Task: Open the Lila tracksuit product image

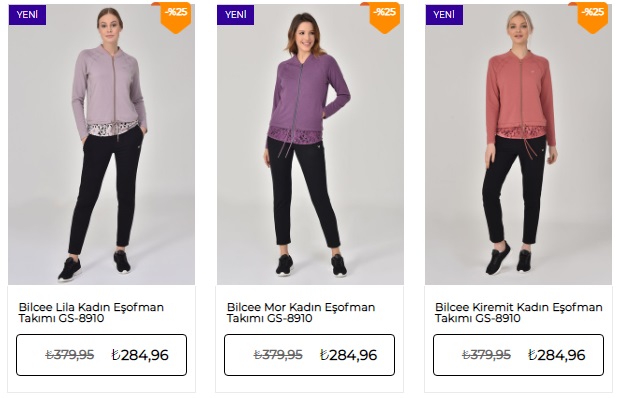Action: tap(101, 144)
